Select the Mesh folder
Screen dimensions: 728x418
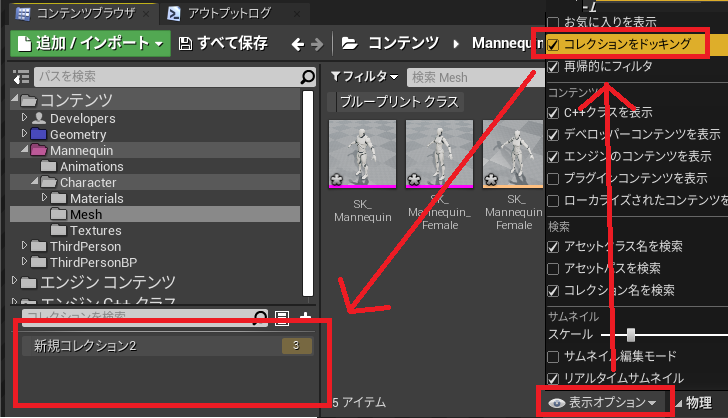[155, 214]
